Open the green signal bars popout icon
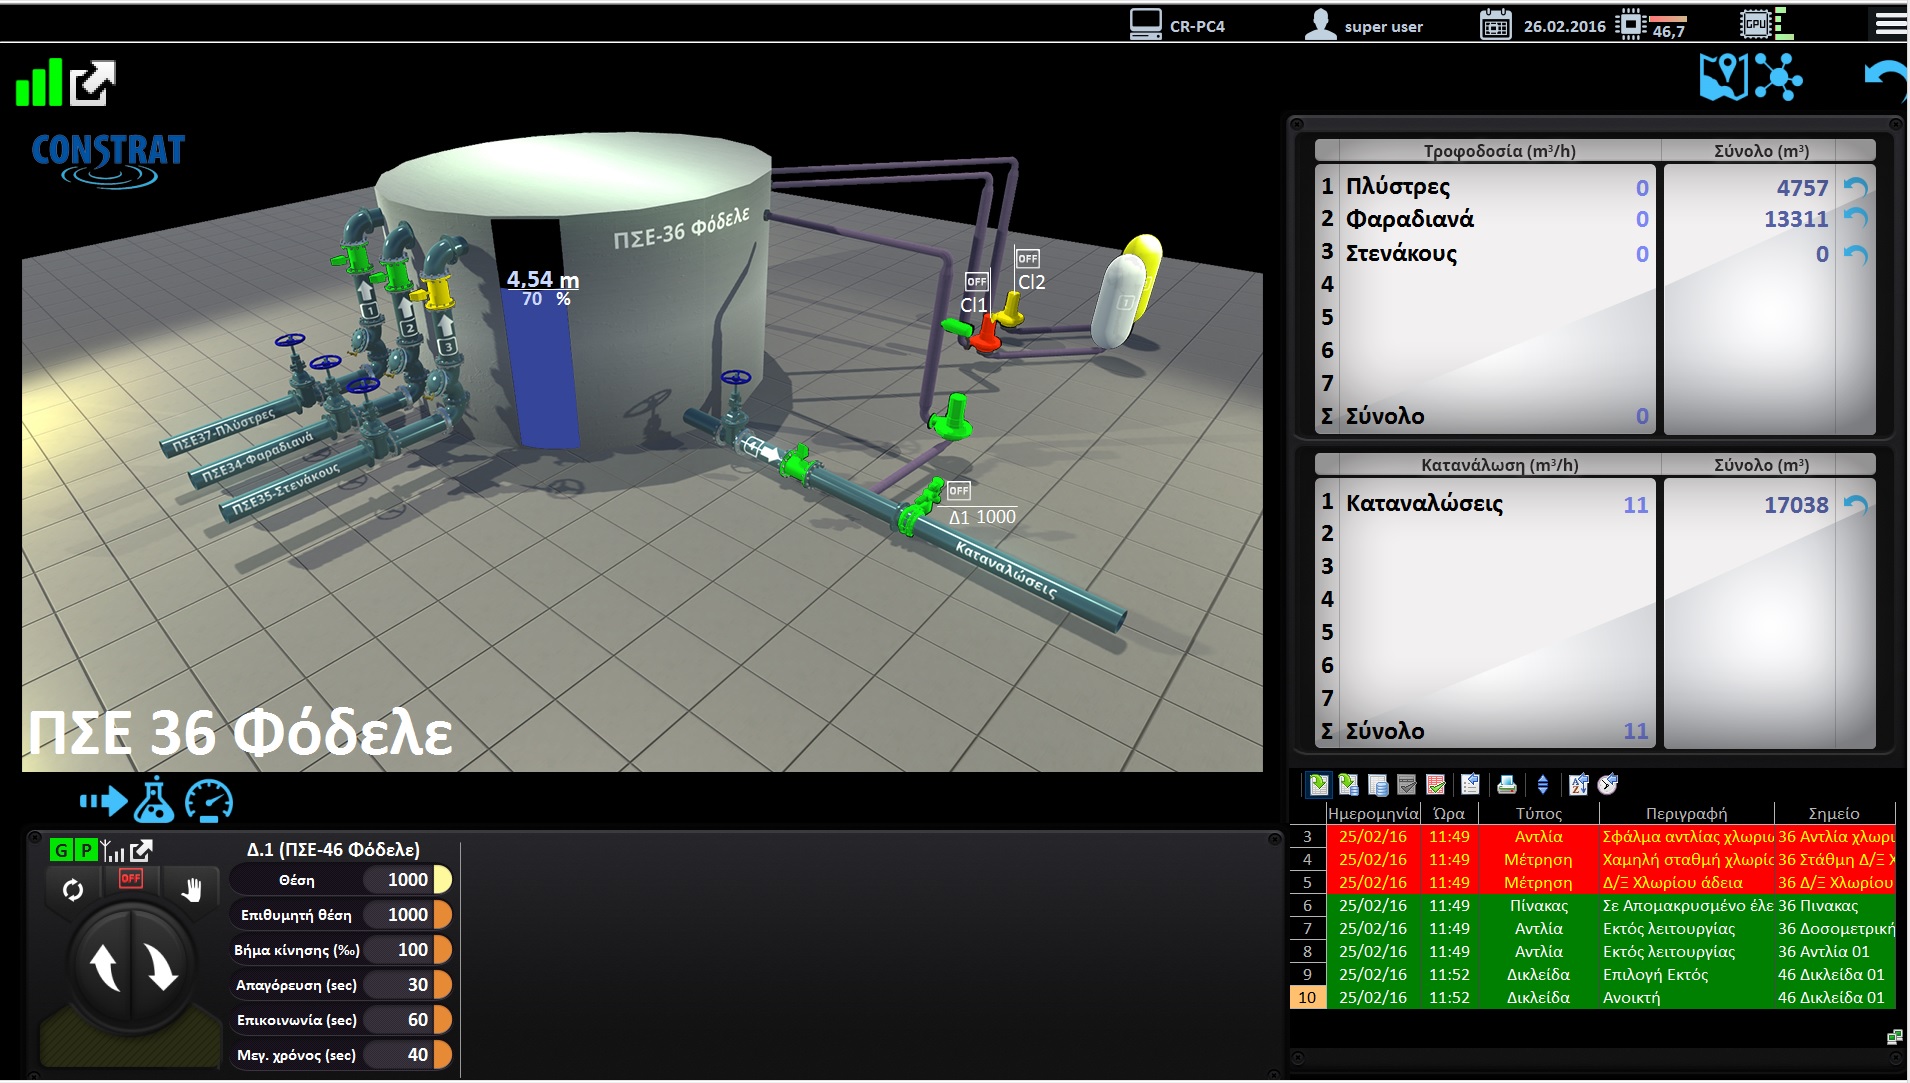The image size is (1910, 1083). [92, 83]
